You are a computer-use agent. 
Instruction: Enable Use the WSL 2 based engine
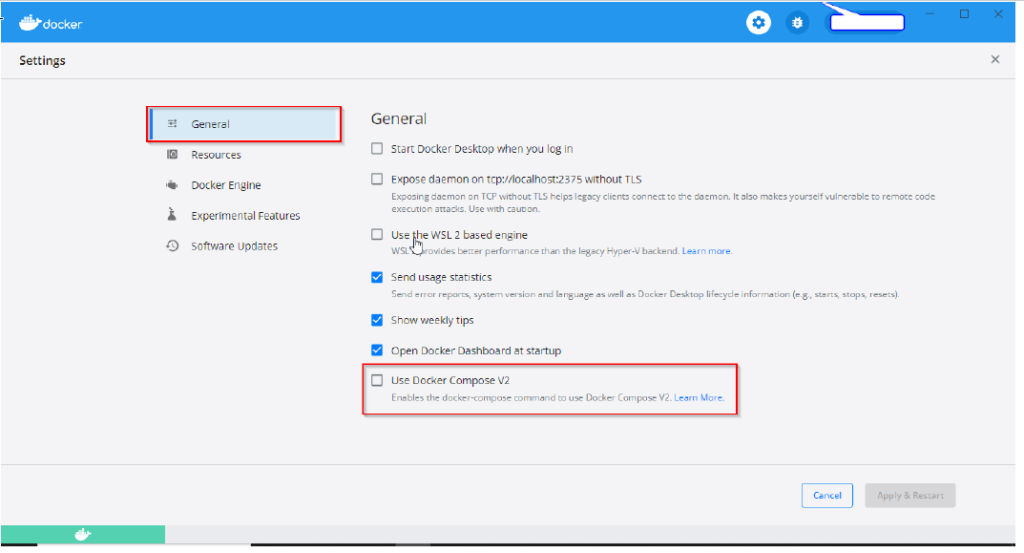pyautogui.click(x=377, y=235)
